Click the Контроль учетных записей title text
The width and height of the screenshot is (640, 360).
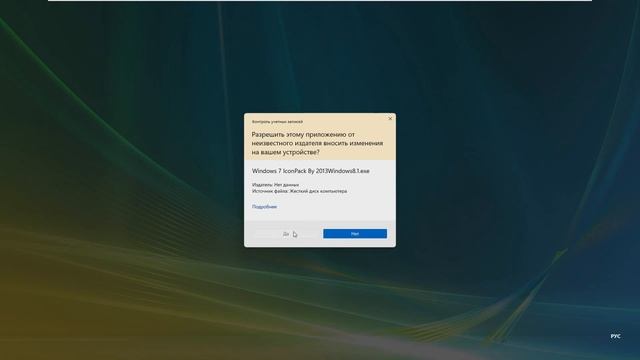point(277,122)
